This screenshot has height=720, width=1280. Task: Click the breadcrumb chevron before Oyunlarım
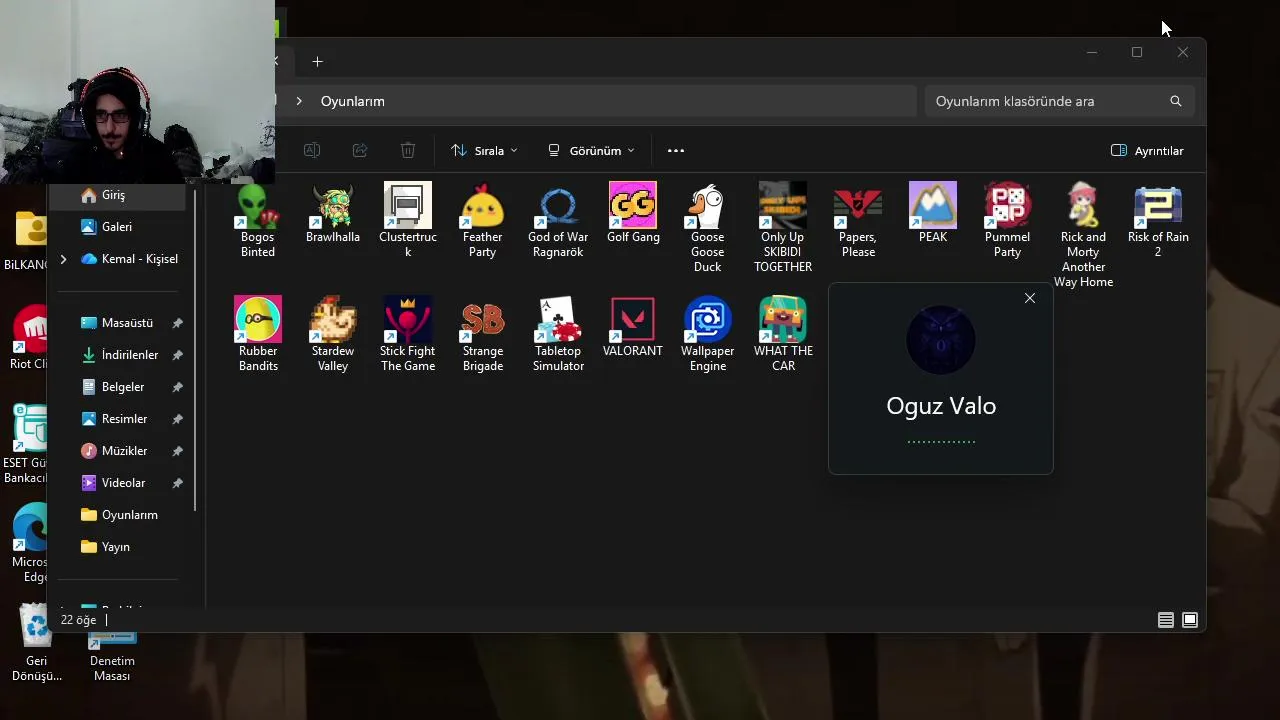(299, 101)
